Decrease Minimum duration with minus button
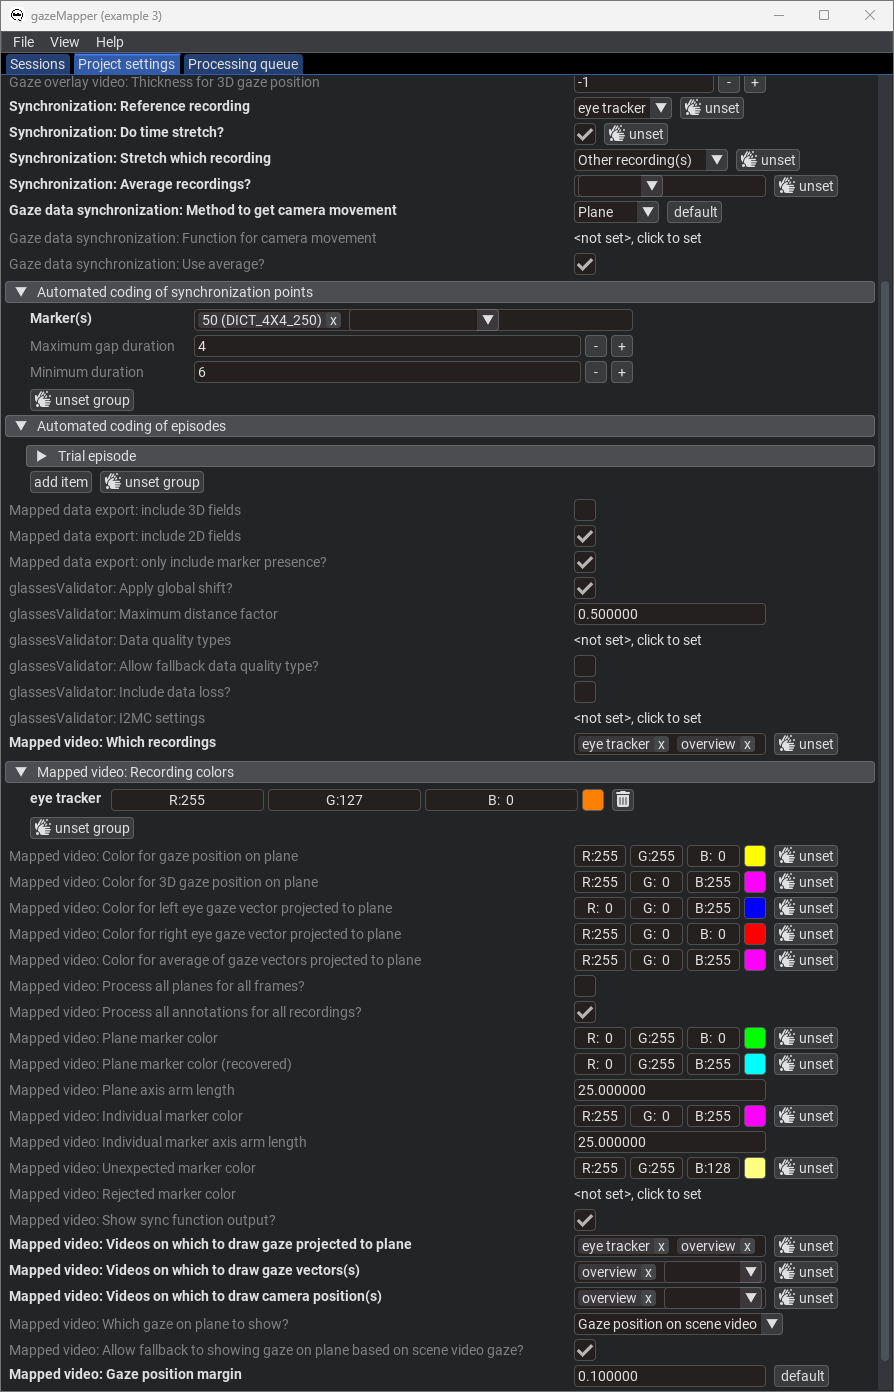This screenshot has width=894, height=1392. pos(595,372)
